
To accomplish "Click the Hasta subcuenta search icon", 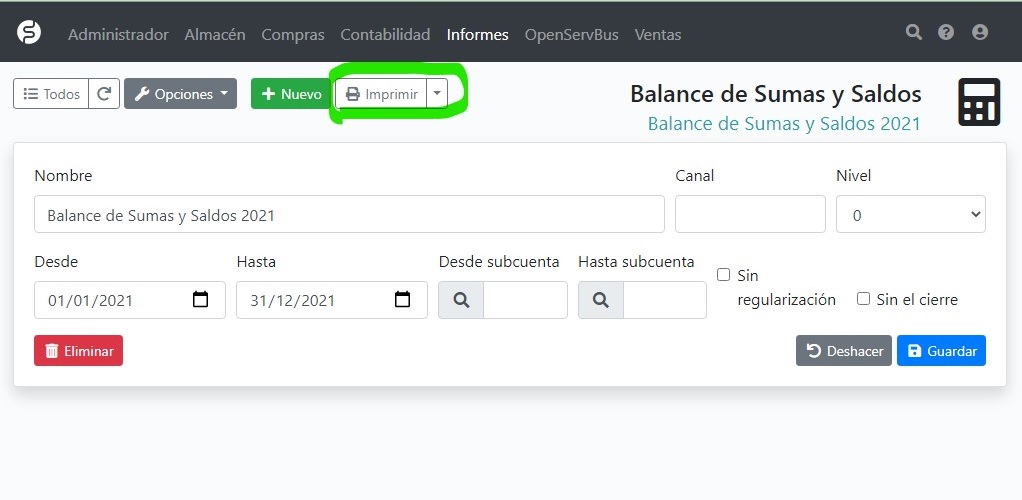I will click(x=601, y=300).
